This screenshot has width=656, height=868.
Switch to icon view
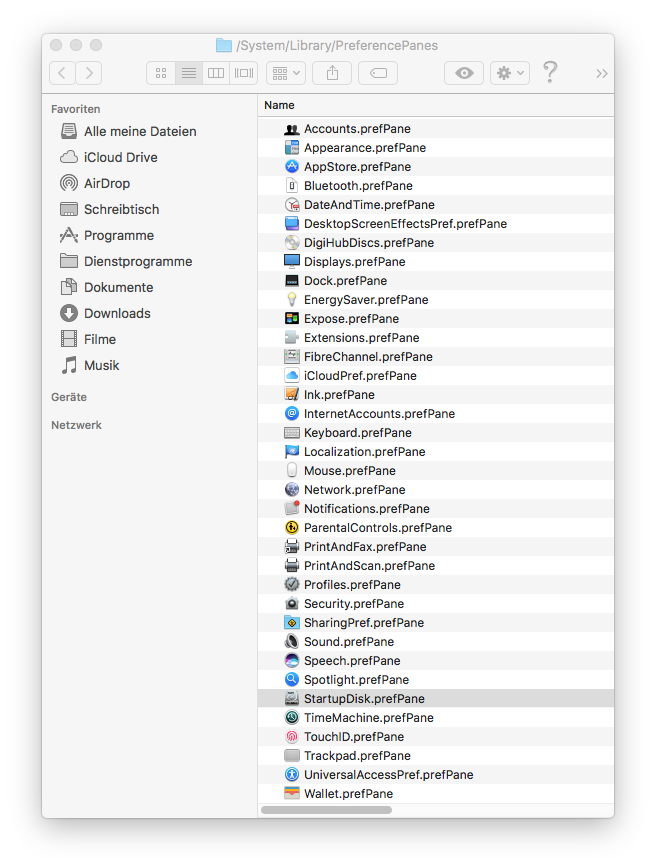[x=161, y=73]
